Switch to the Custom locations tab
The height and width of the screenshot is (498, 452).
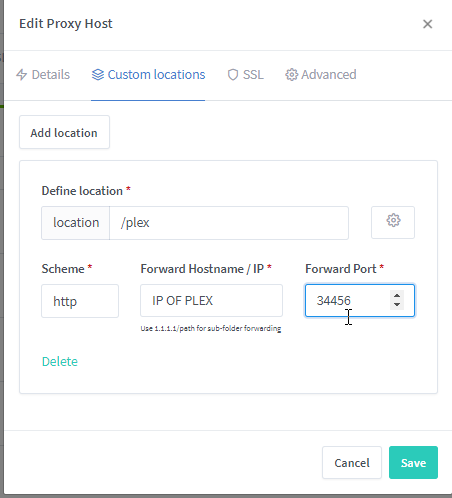click(148, 75)
